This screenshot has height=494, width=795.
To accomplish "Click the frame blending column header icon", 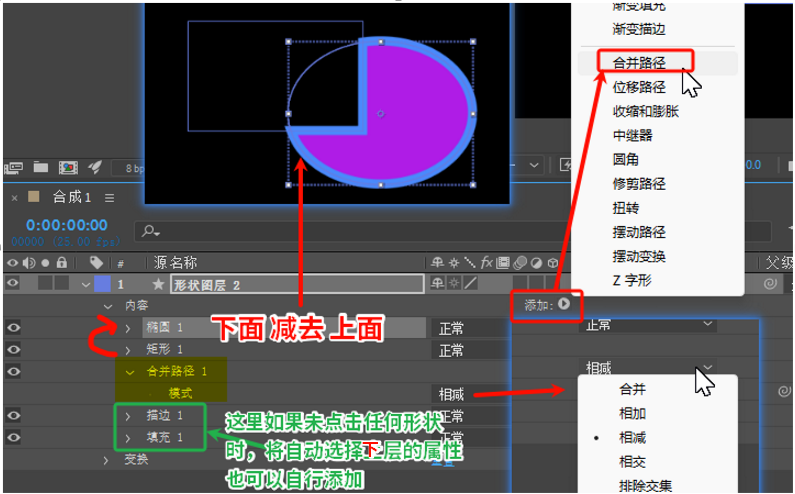I will [503, 262].
